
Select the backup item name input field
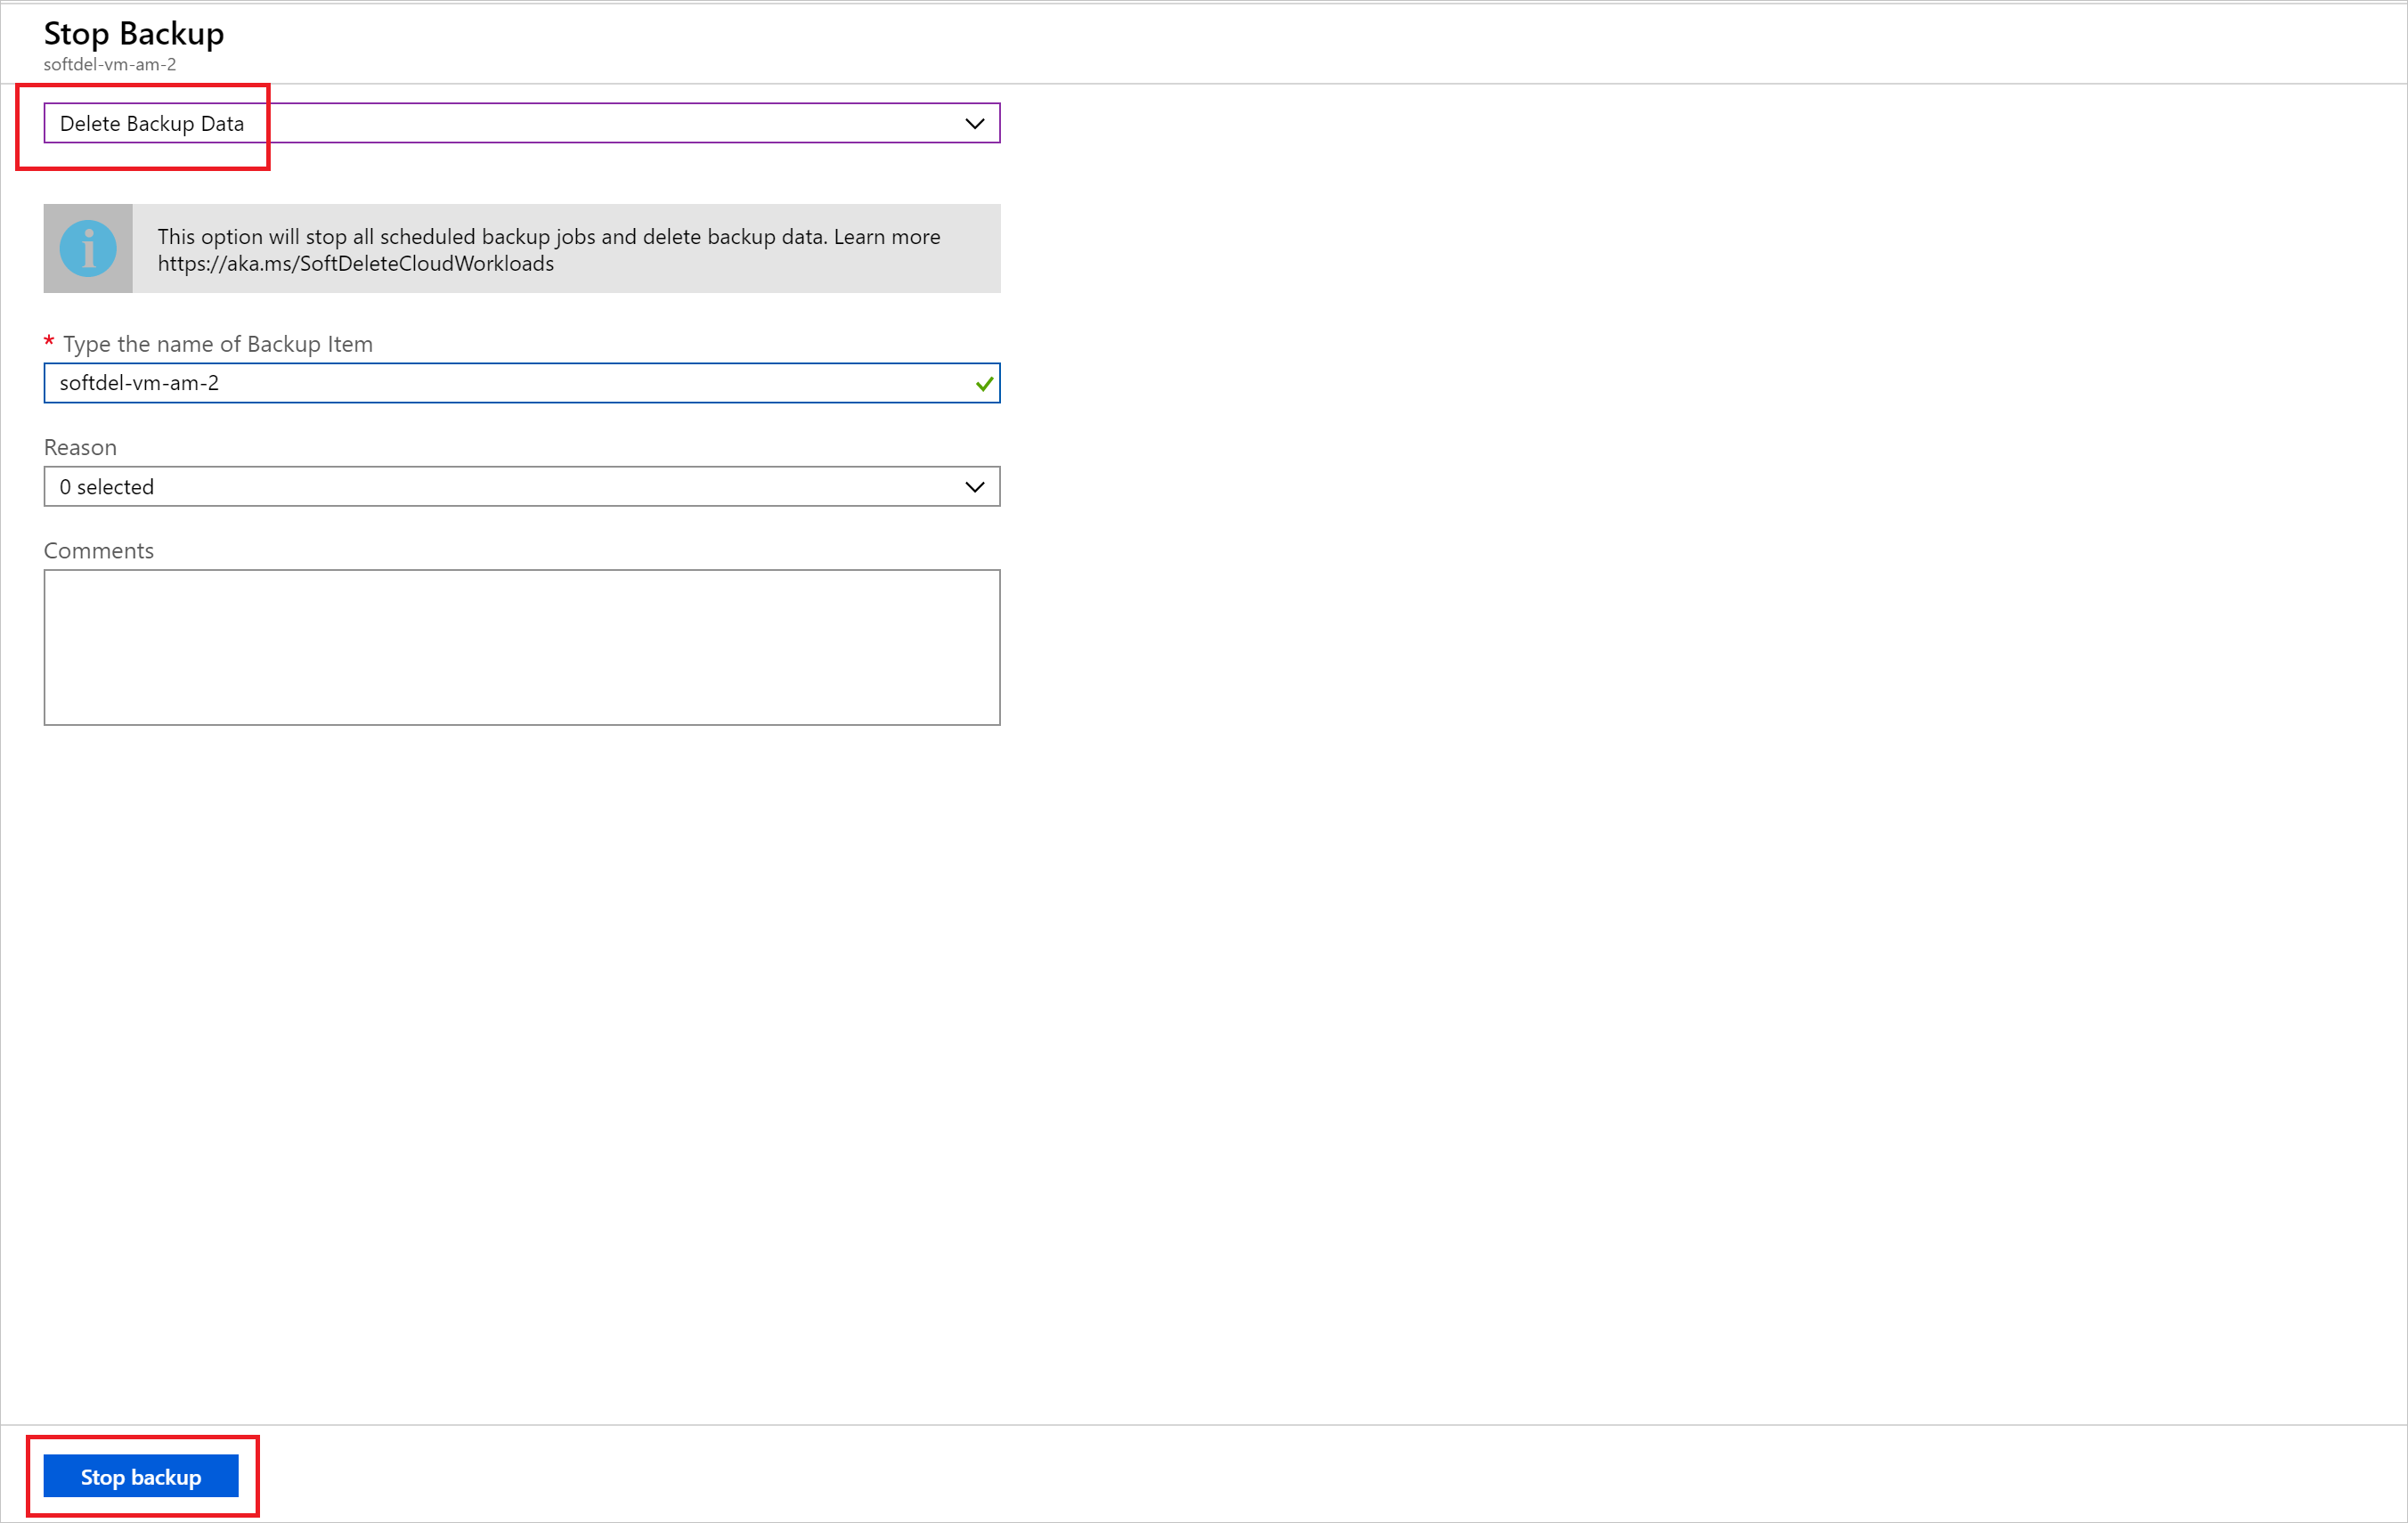[519, 382]
